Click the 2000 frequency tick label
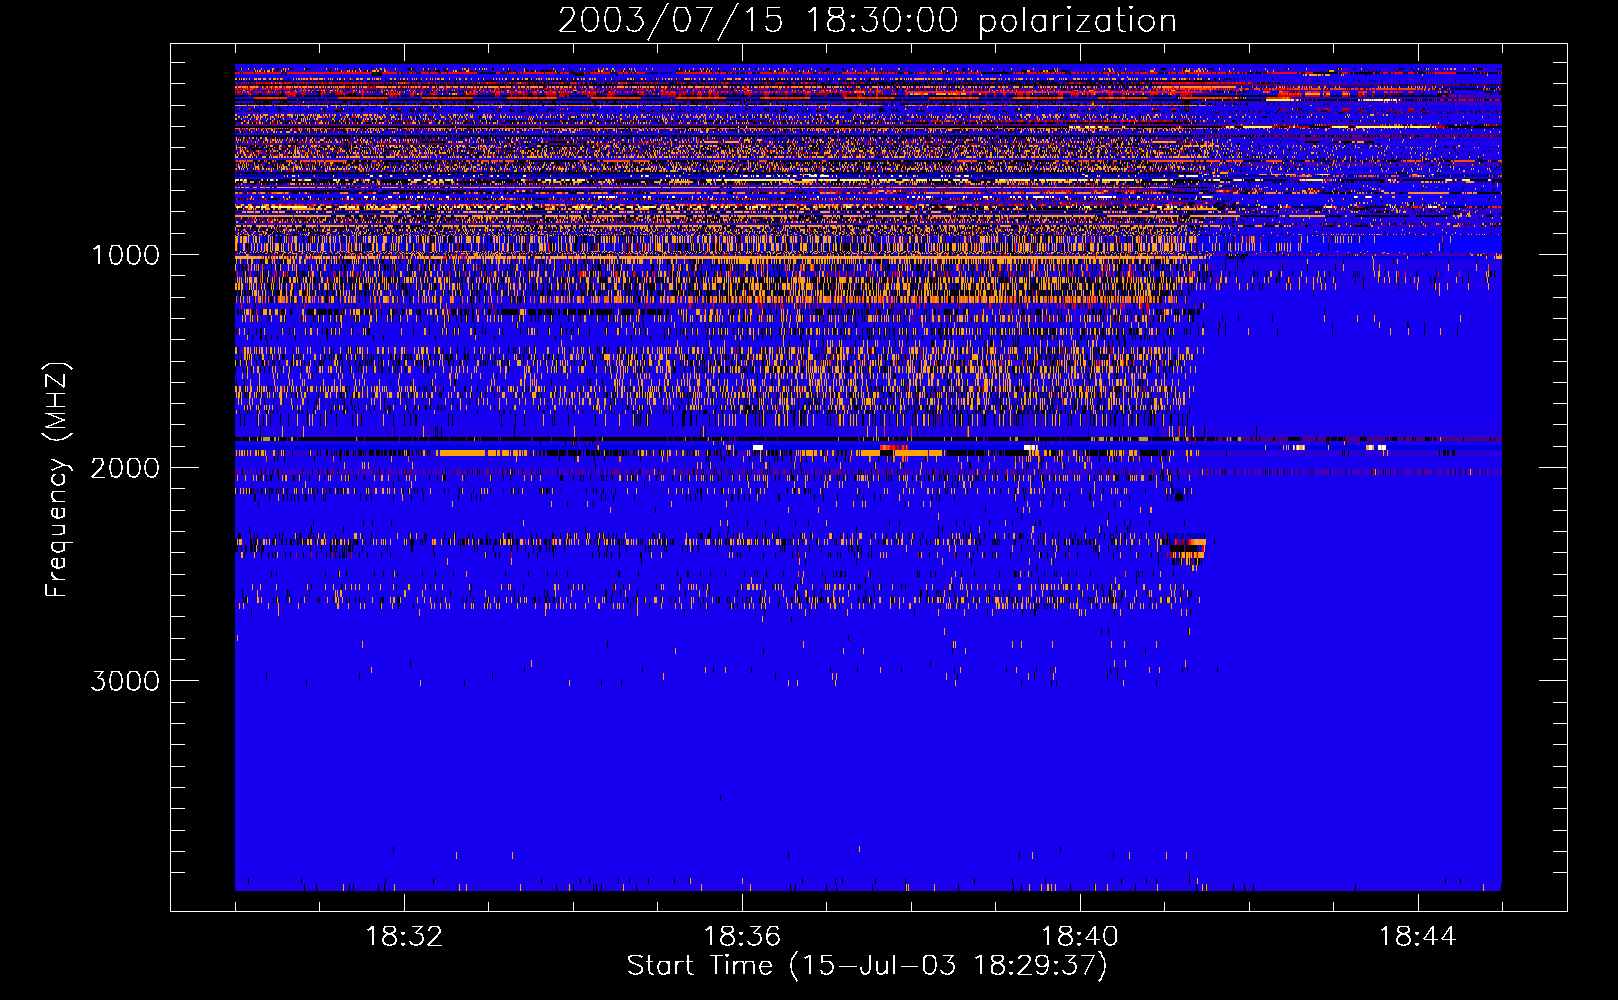1618x1000 pixels. pos(125,468)
